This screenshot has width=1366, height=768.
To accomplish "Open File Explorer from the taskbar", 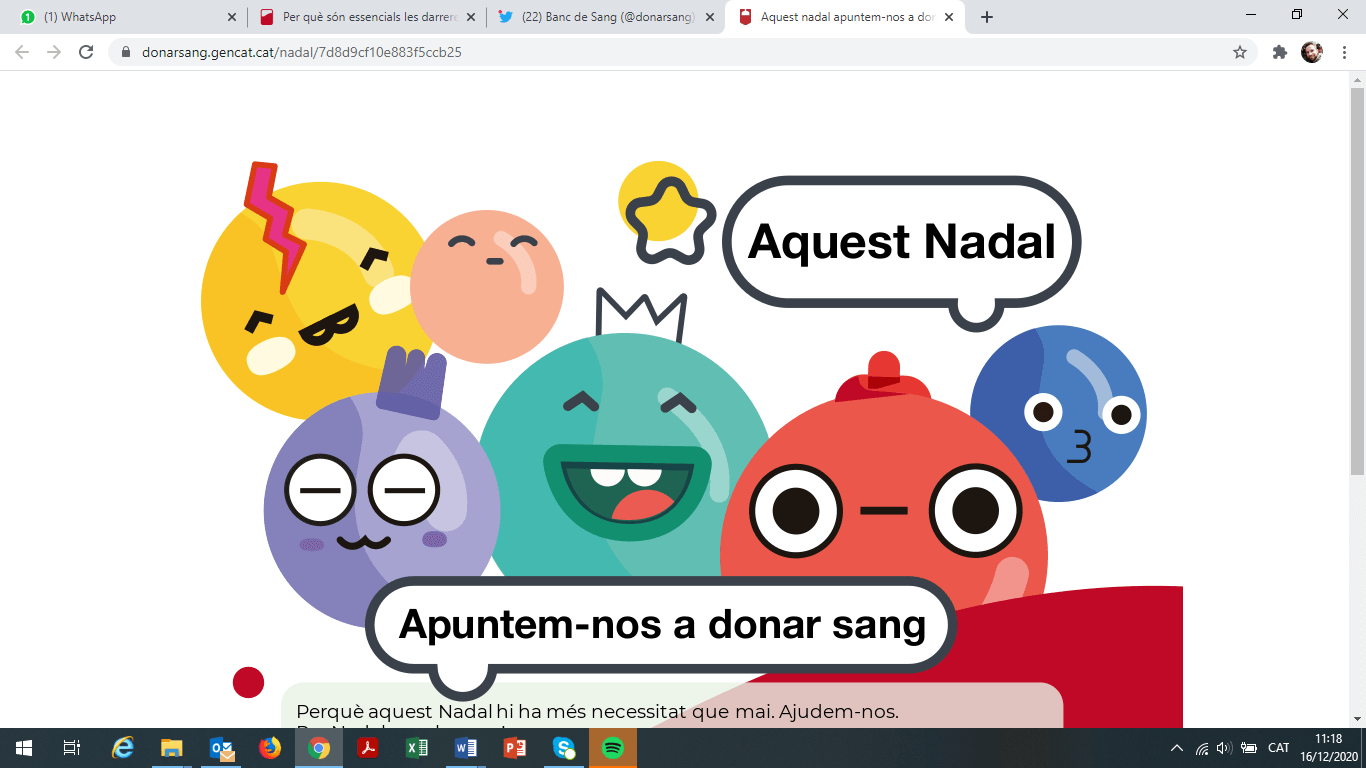I will 172,748.
